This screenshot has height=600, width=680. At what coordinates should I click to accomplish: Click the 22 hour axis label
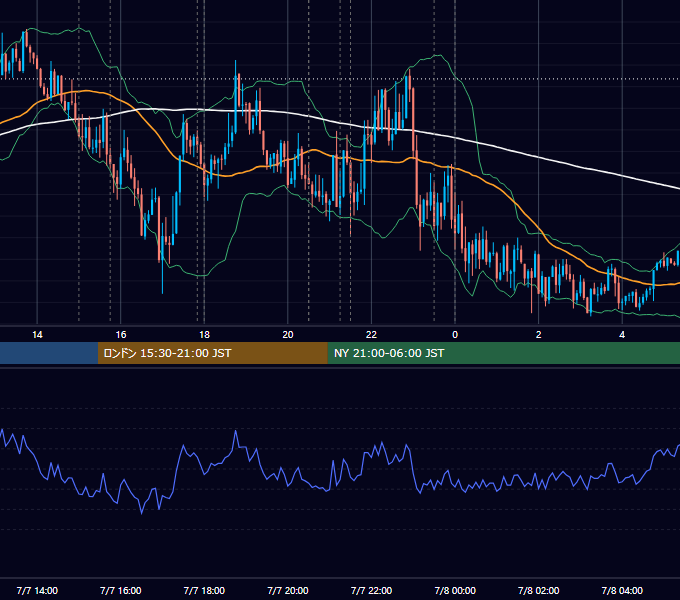coord(372,335)
